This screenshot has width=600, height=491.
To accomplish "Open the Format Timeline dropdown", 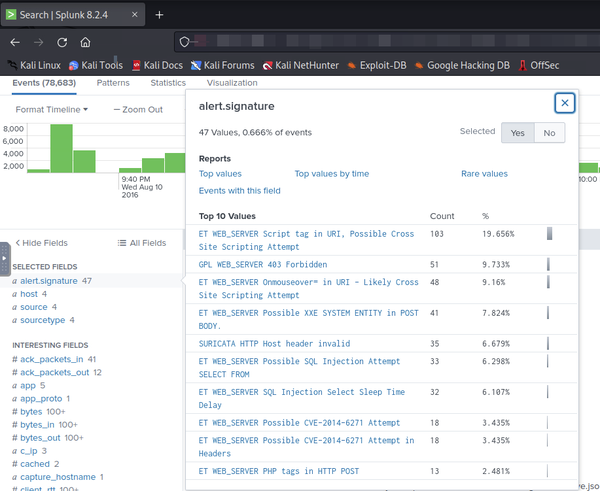I will pos(52,109).
